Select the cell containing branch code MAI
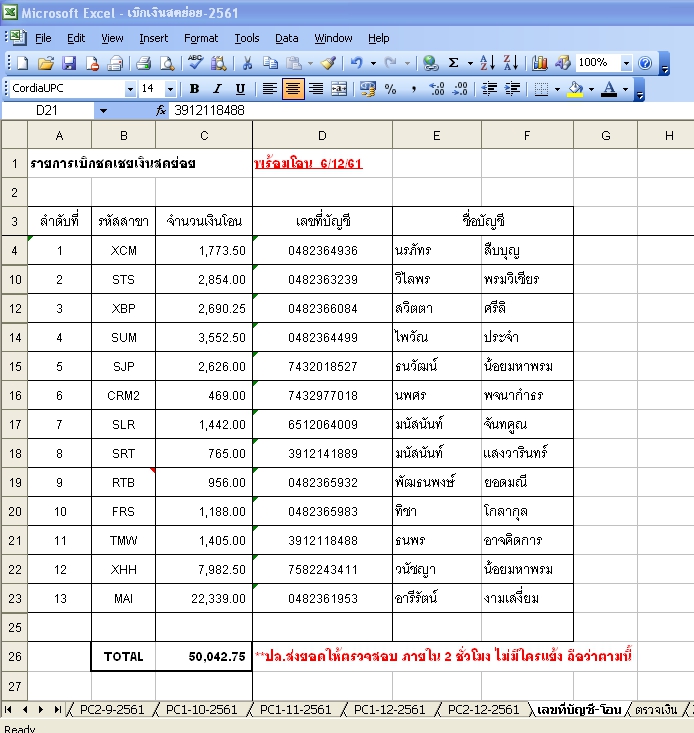The height and width of the screenshot is (733, 694). coord(123,599)
